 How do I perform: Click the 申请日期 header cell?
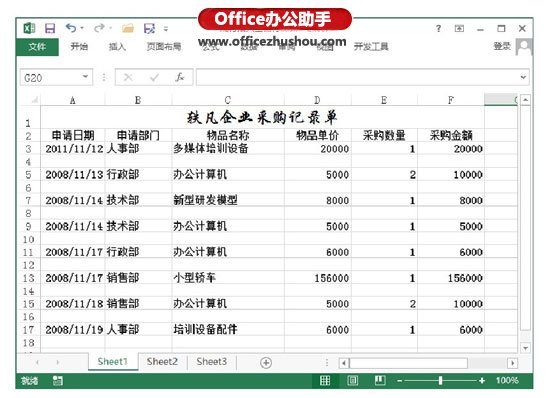click(x=73, y=135)
